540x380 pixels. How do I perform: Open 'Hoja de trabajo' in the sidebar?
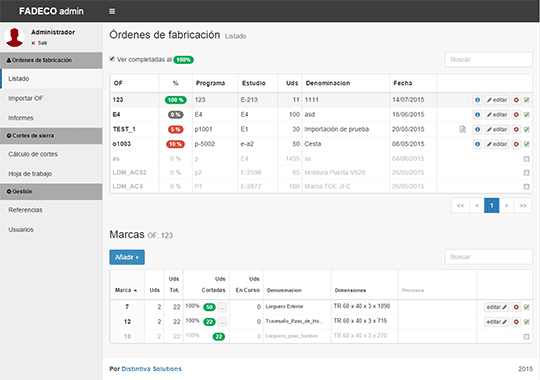[x=51, y=174]
